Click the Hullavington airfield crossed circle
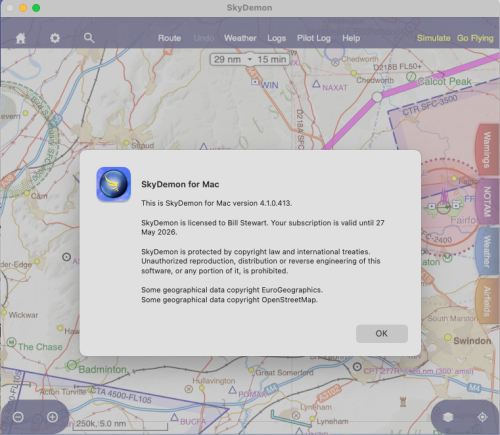Viewport: 500px width, 435px height. (189, 389)
